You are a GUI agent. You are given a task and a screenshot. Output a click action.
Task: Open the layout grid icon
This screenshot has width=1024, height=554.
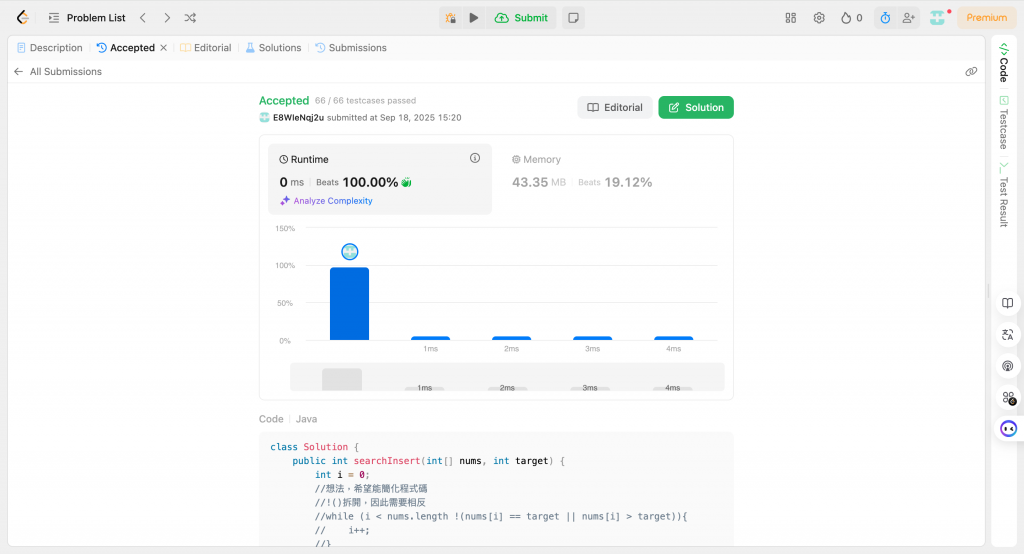click(x=790, y=18)
